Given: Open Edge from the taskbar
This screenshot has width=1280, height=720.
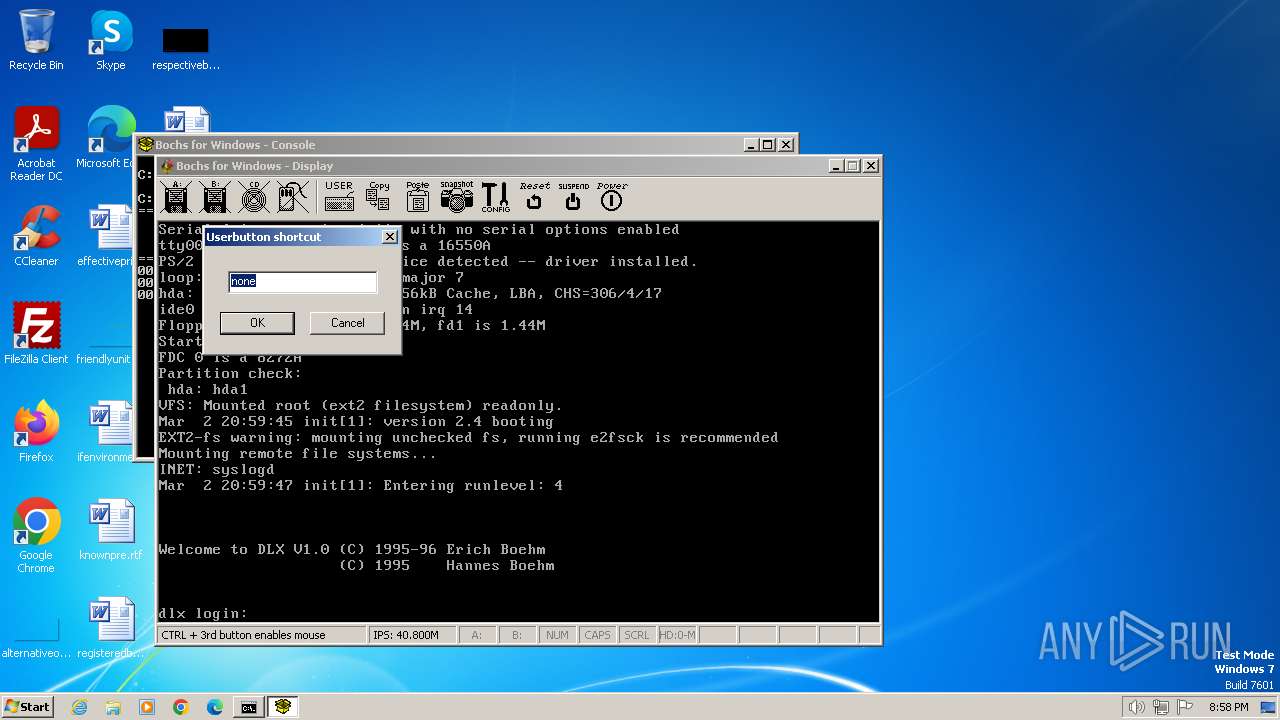Looking at the screenshot, I should point(215,707).
